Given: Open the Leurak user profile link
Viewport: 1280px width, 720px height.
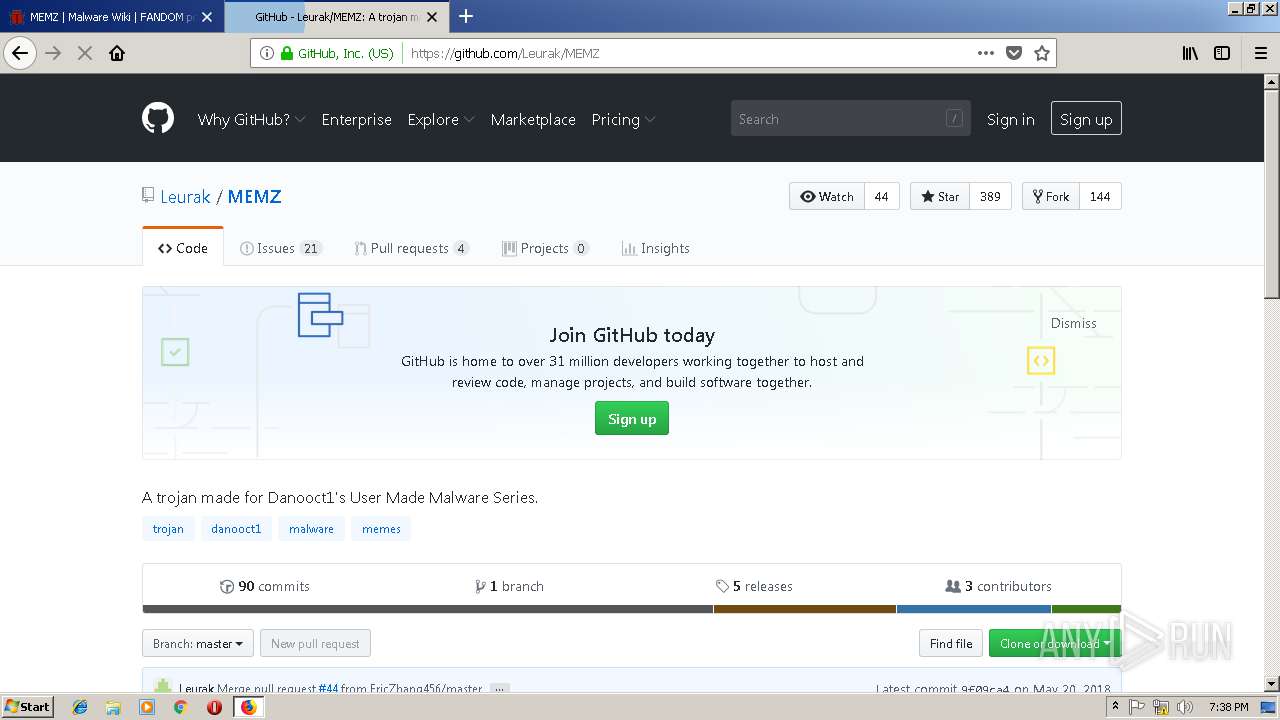Looking at the screenshot, I should pyautogui.click(x=185, y=197).
